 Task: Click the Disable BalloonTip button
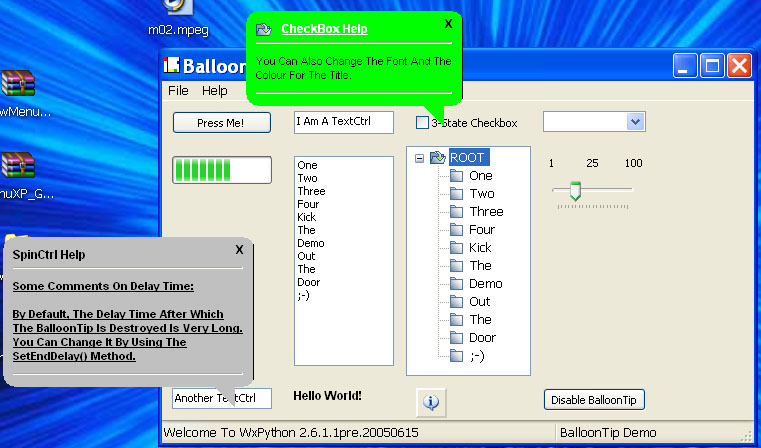(x=595, y=400)
